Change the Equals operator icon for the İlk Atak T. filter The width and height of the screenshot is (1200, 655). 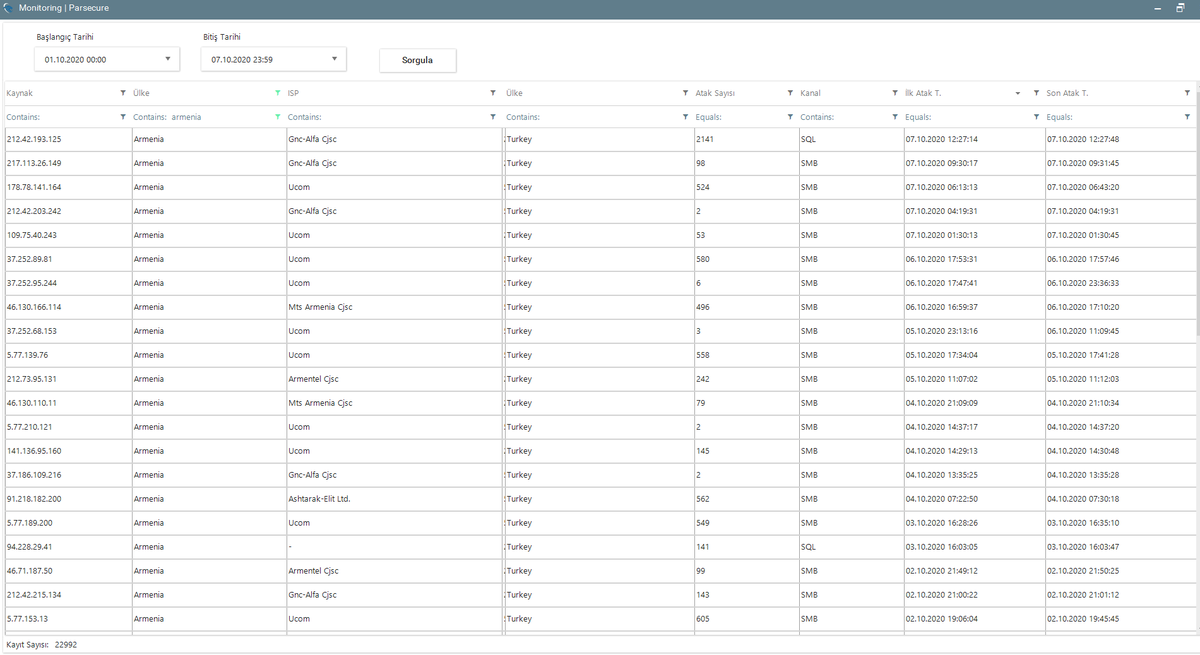click(x=1036, y=117)
